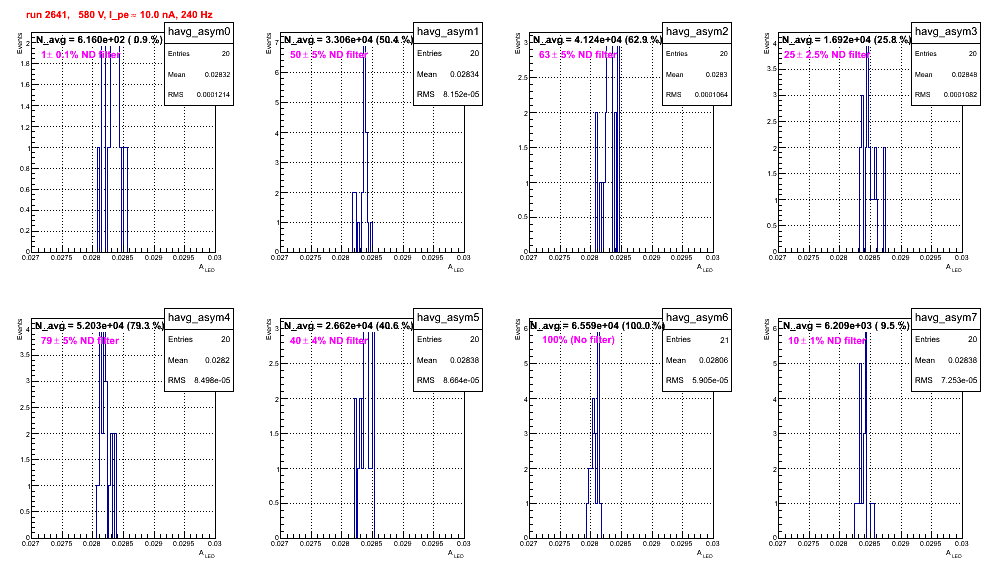Viewport: 996px width, 572px height.
Task: Pick the magenta 63 ± 5% ND filter label
Action: [x=577, y=55]
